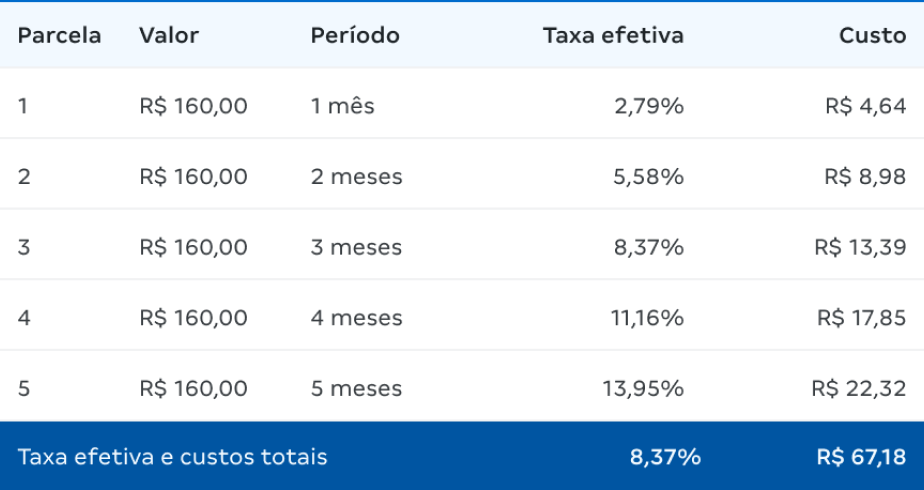The width and height of the screenshot is (924, 490).
Task: Click the 13,95% rate cell
Action: [x=643, y=388]
